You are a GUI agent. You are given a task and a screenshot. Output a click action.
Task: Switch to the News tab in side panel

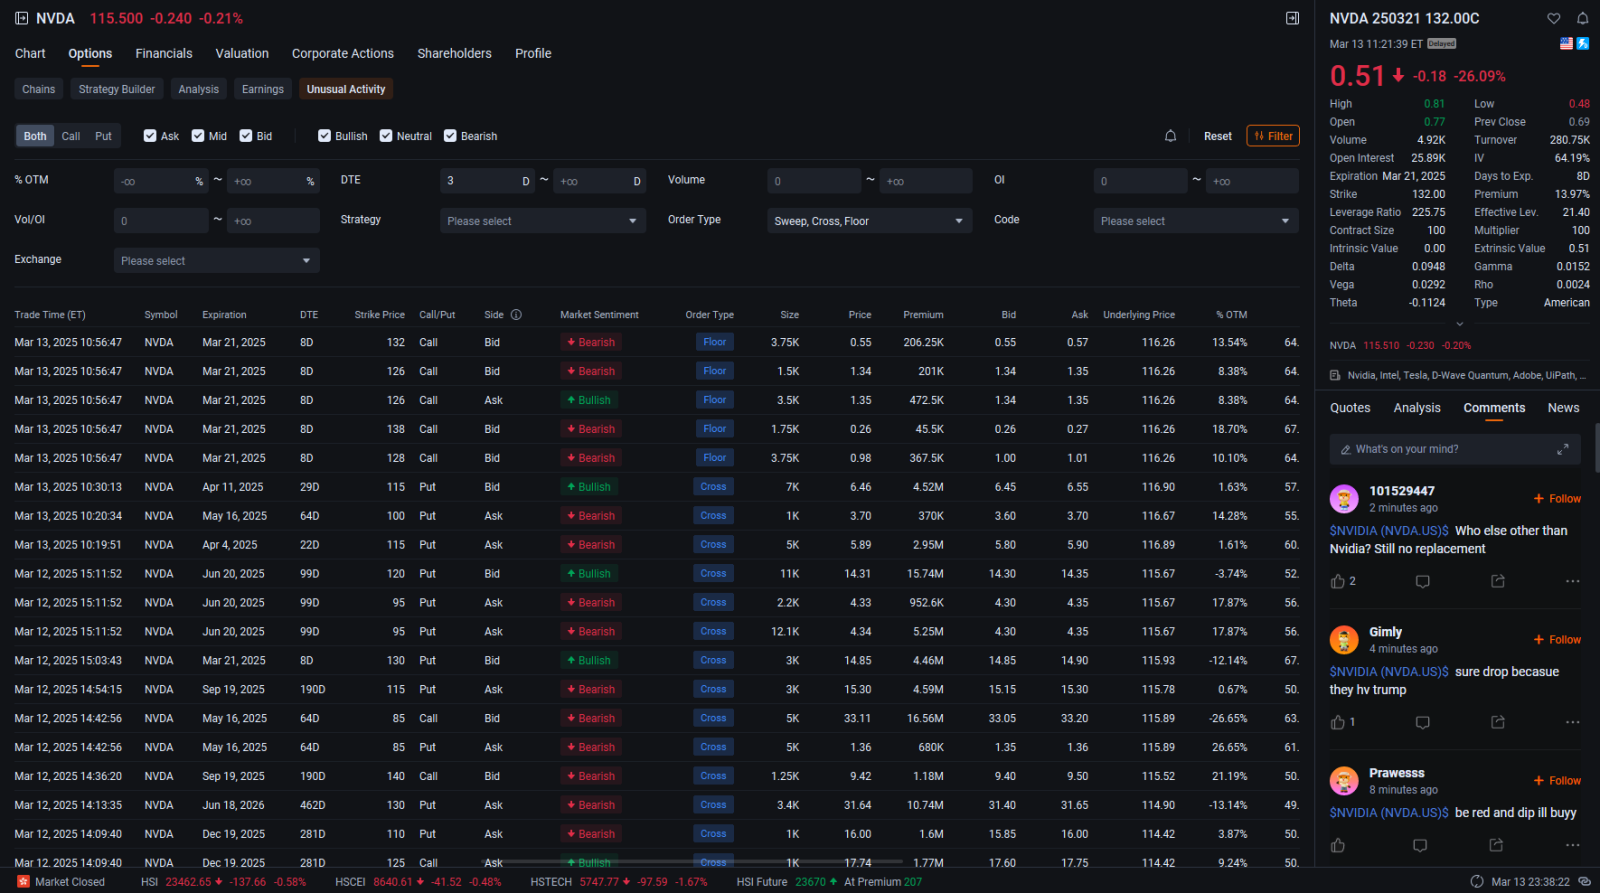tap(1564, 408)
